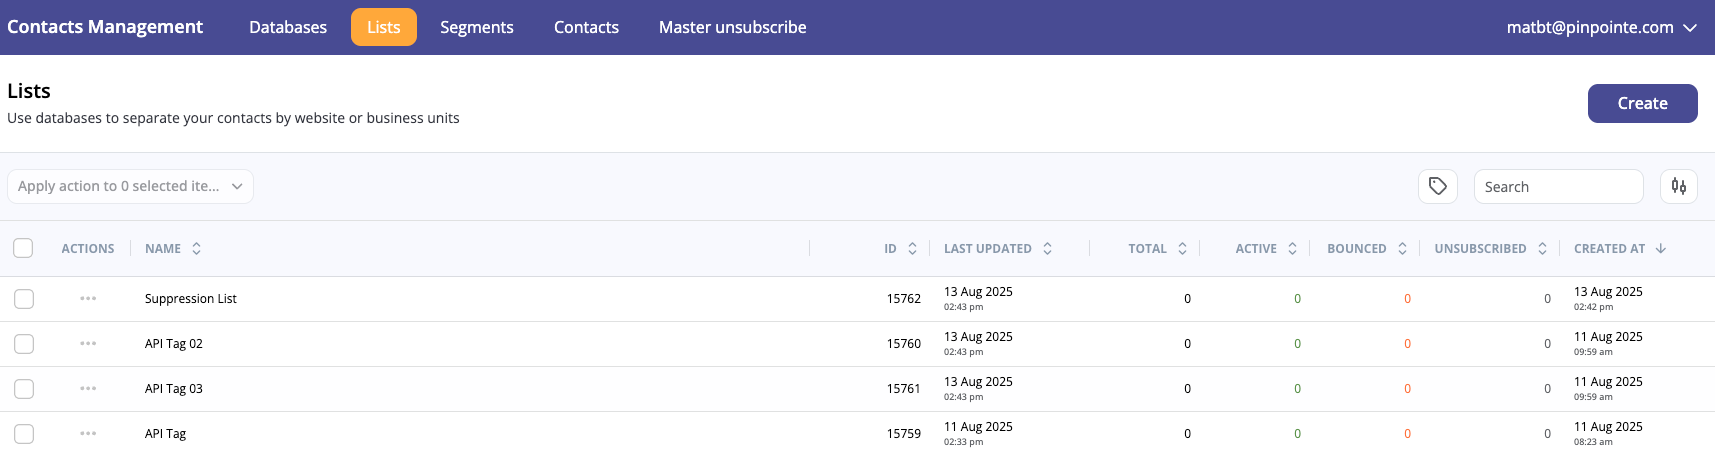This screenshot has width=1715, height=456.
Task: Select checkbox for list ID 15759
Action: click(x=24, y=434)
